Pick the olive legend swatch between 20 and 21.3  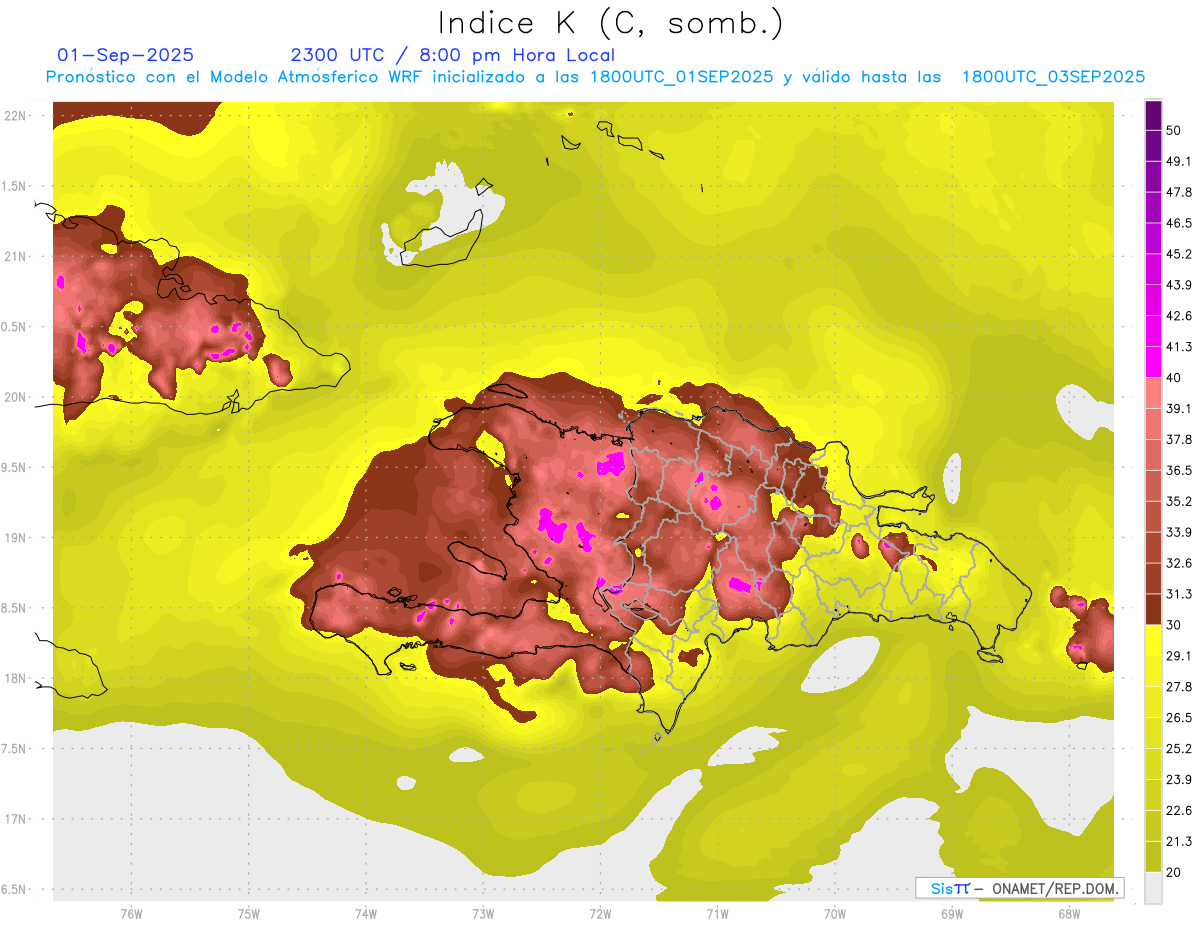pos(1153,856)
